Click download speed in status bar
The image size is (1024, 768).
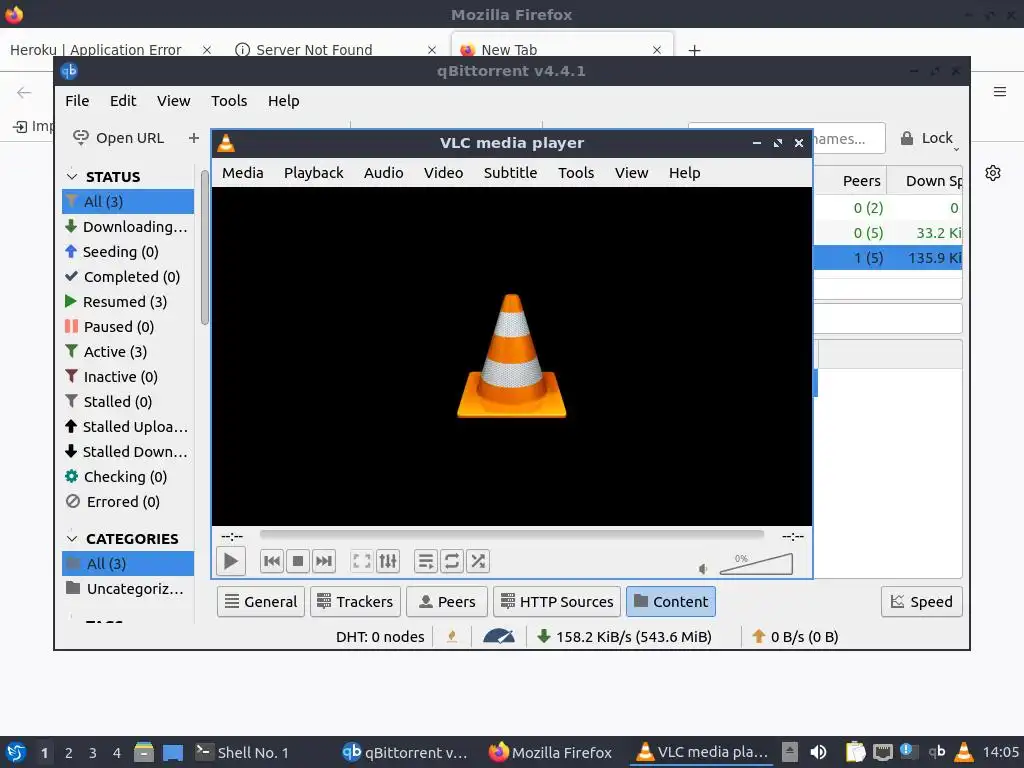coord(624,637)
